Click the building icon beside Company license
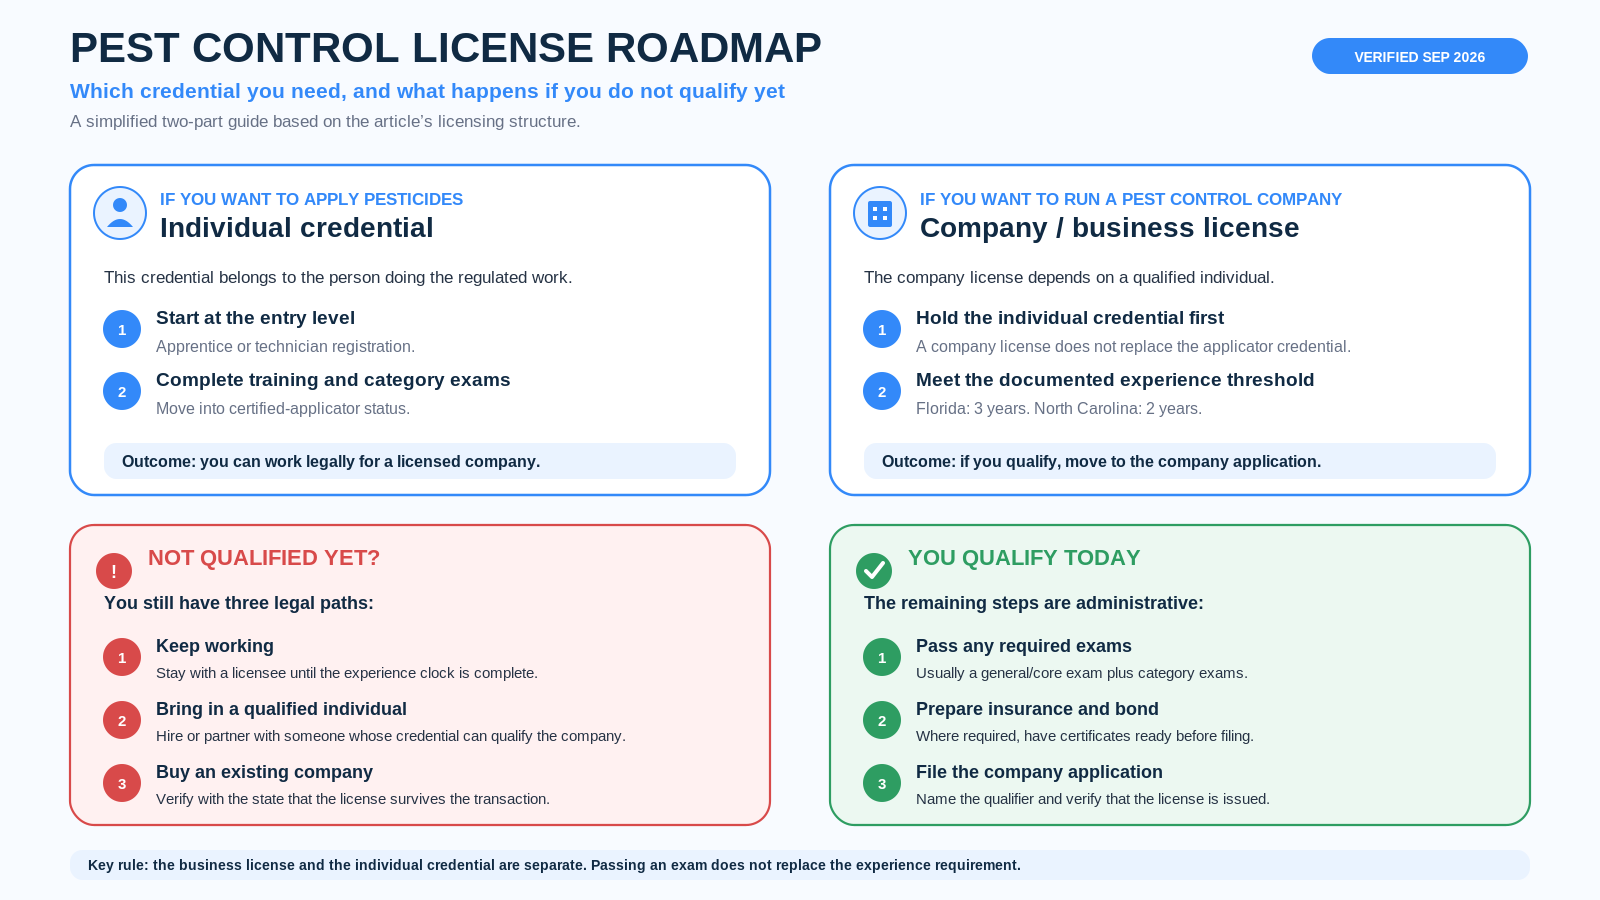The width and height of the screenshot is (1600, 900). pos(880,213)
